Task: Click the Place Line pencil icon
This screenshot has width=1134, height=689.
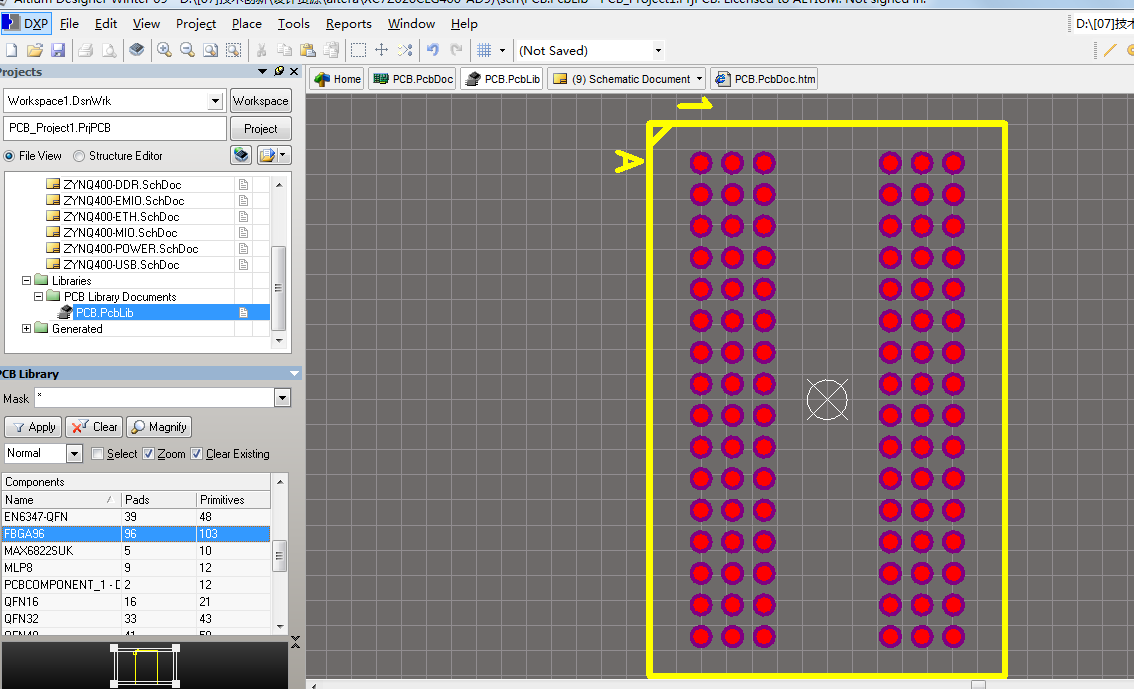Action: tap(1110, 51)
